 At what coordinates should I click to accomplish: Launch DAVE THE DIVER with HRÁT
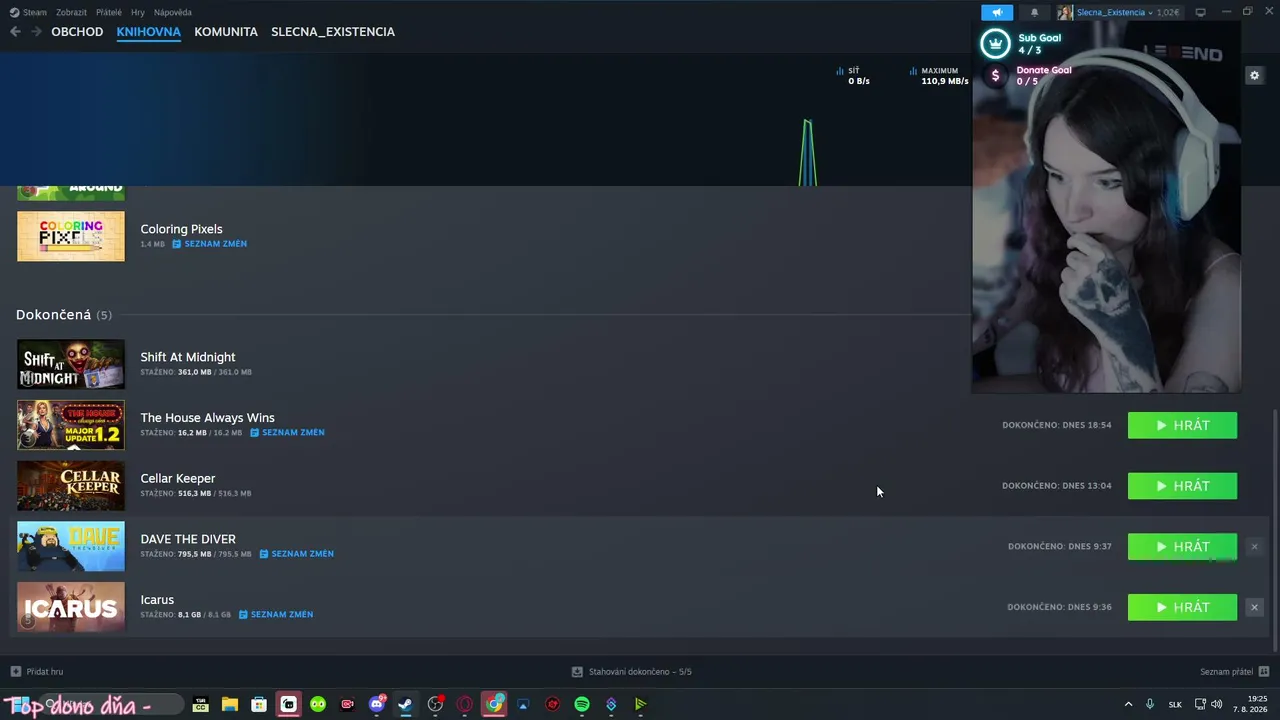[x=1182, y=547]
